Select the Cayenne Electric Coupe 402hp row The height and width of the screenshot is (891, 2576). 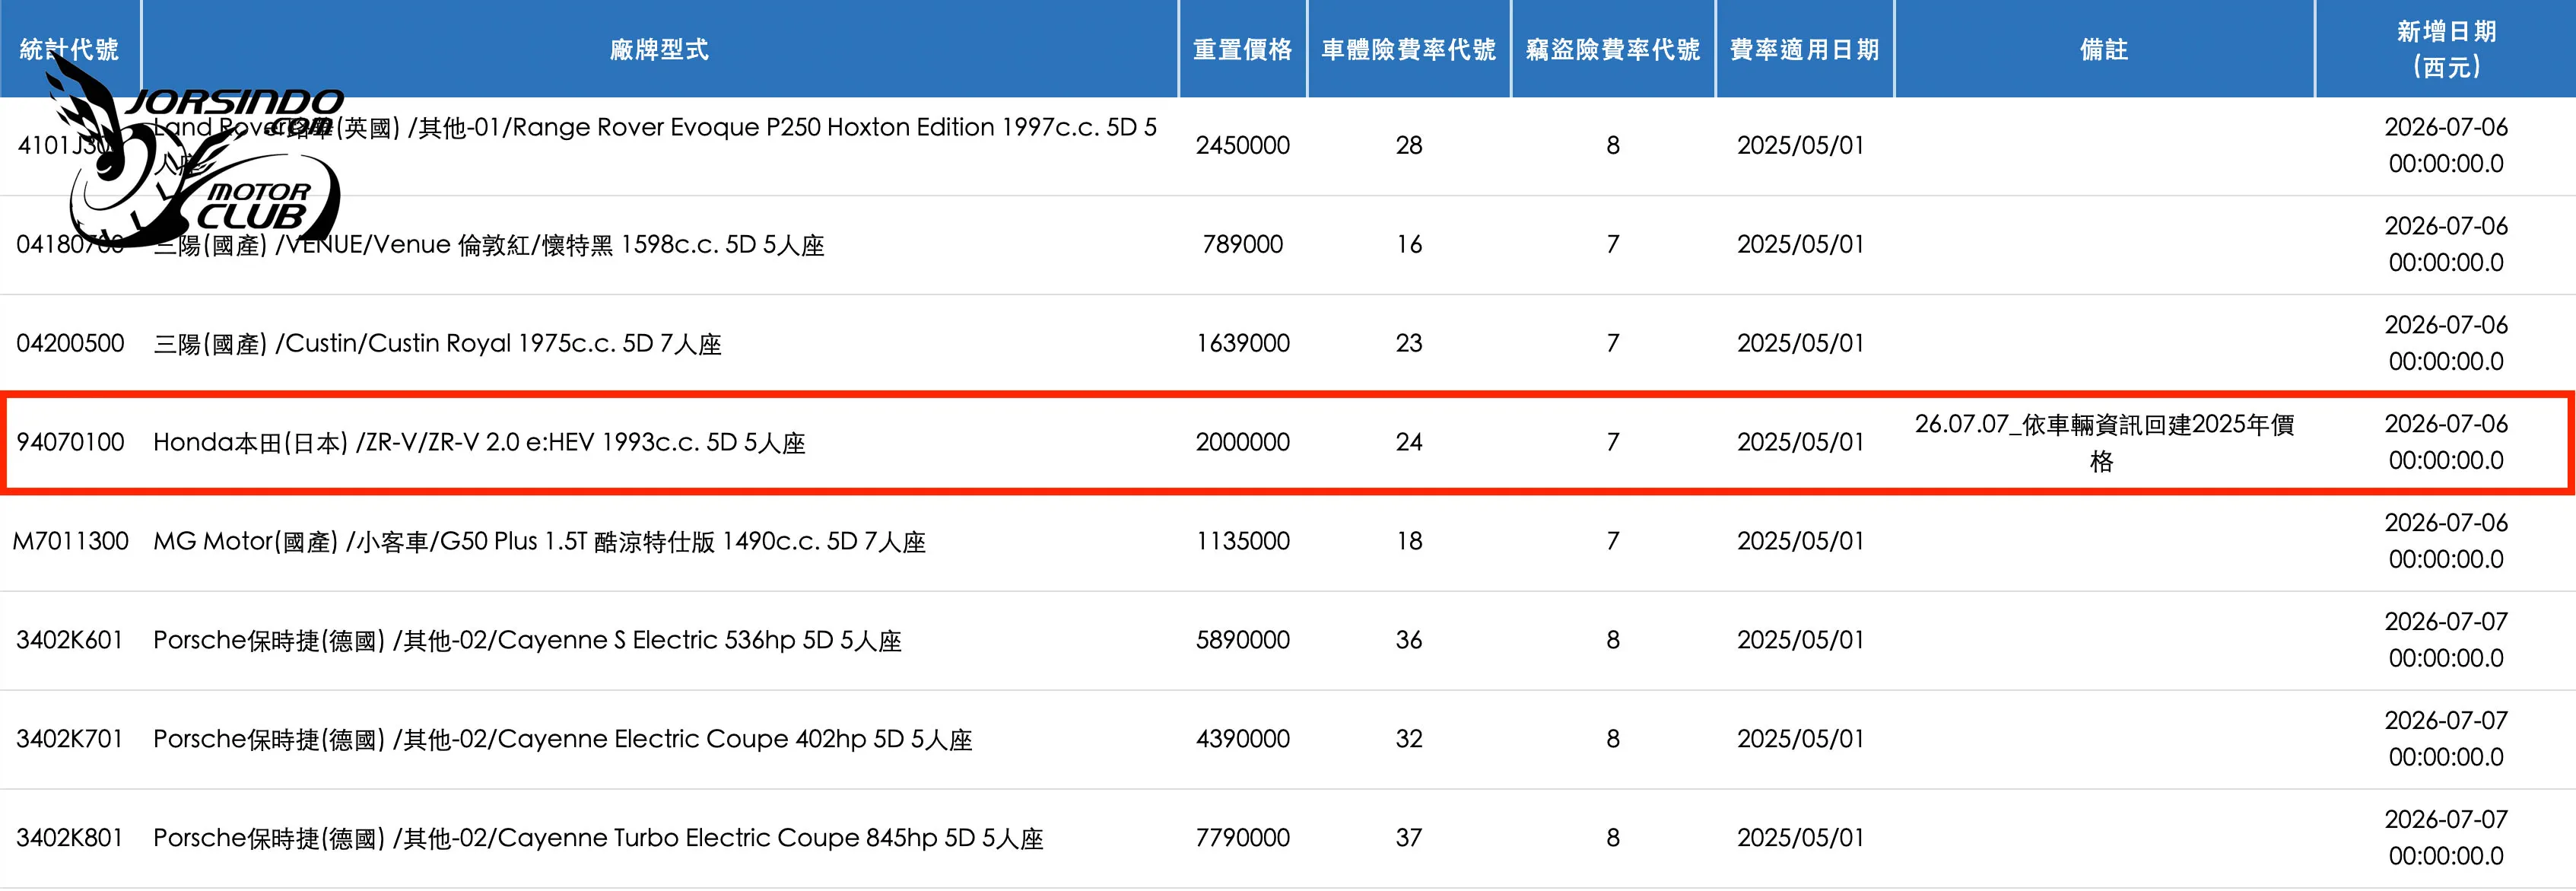(x=1288, y=739)
